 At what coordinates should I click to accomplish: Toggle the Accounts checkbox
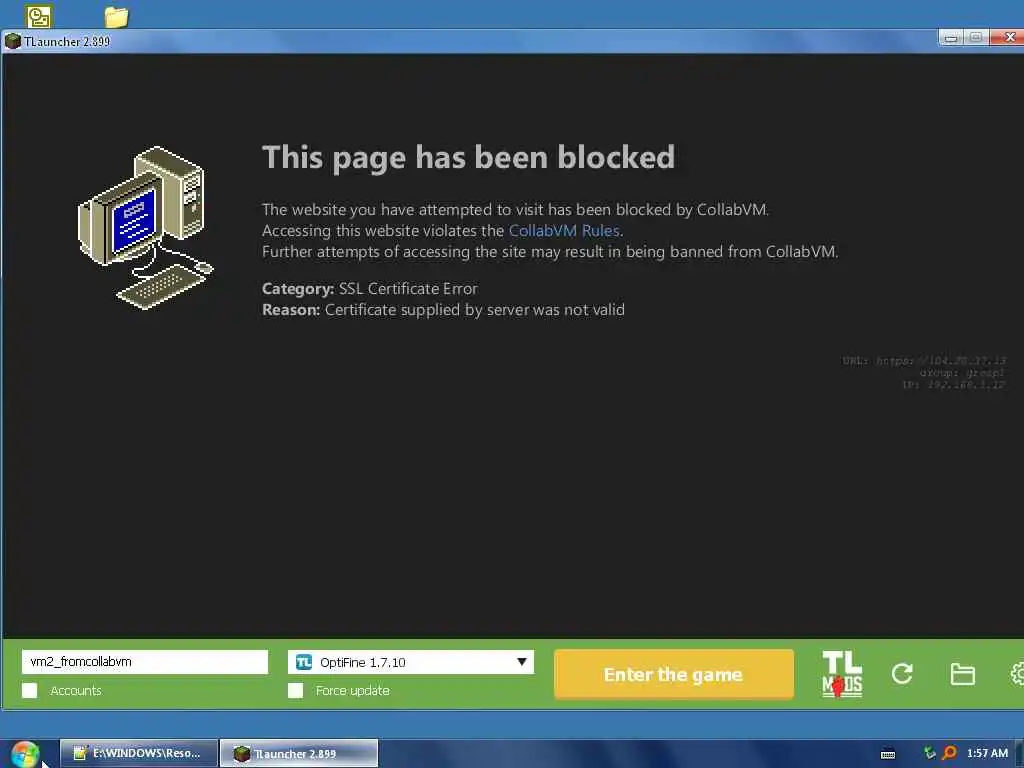[29, 690]
